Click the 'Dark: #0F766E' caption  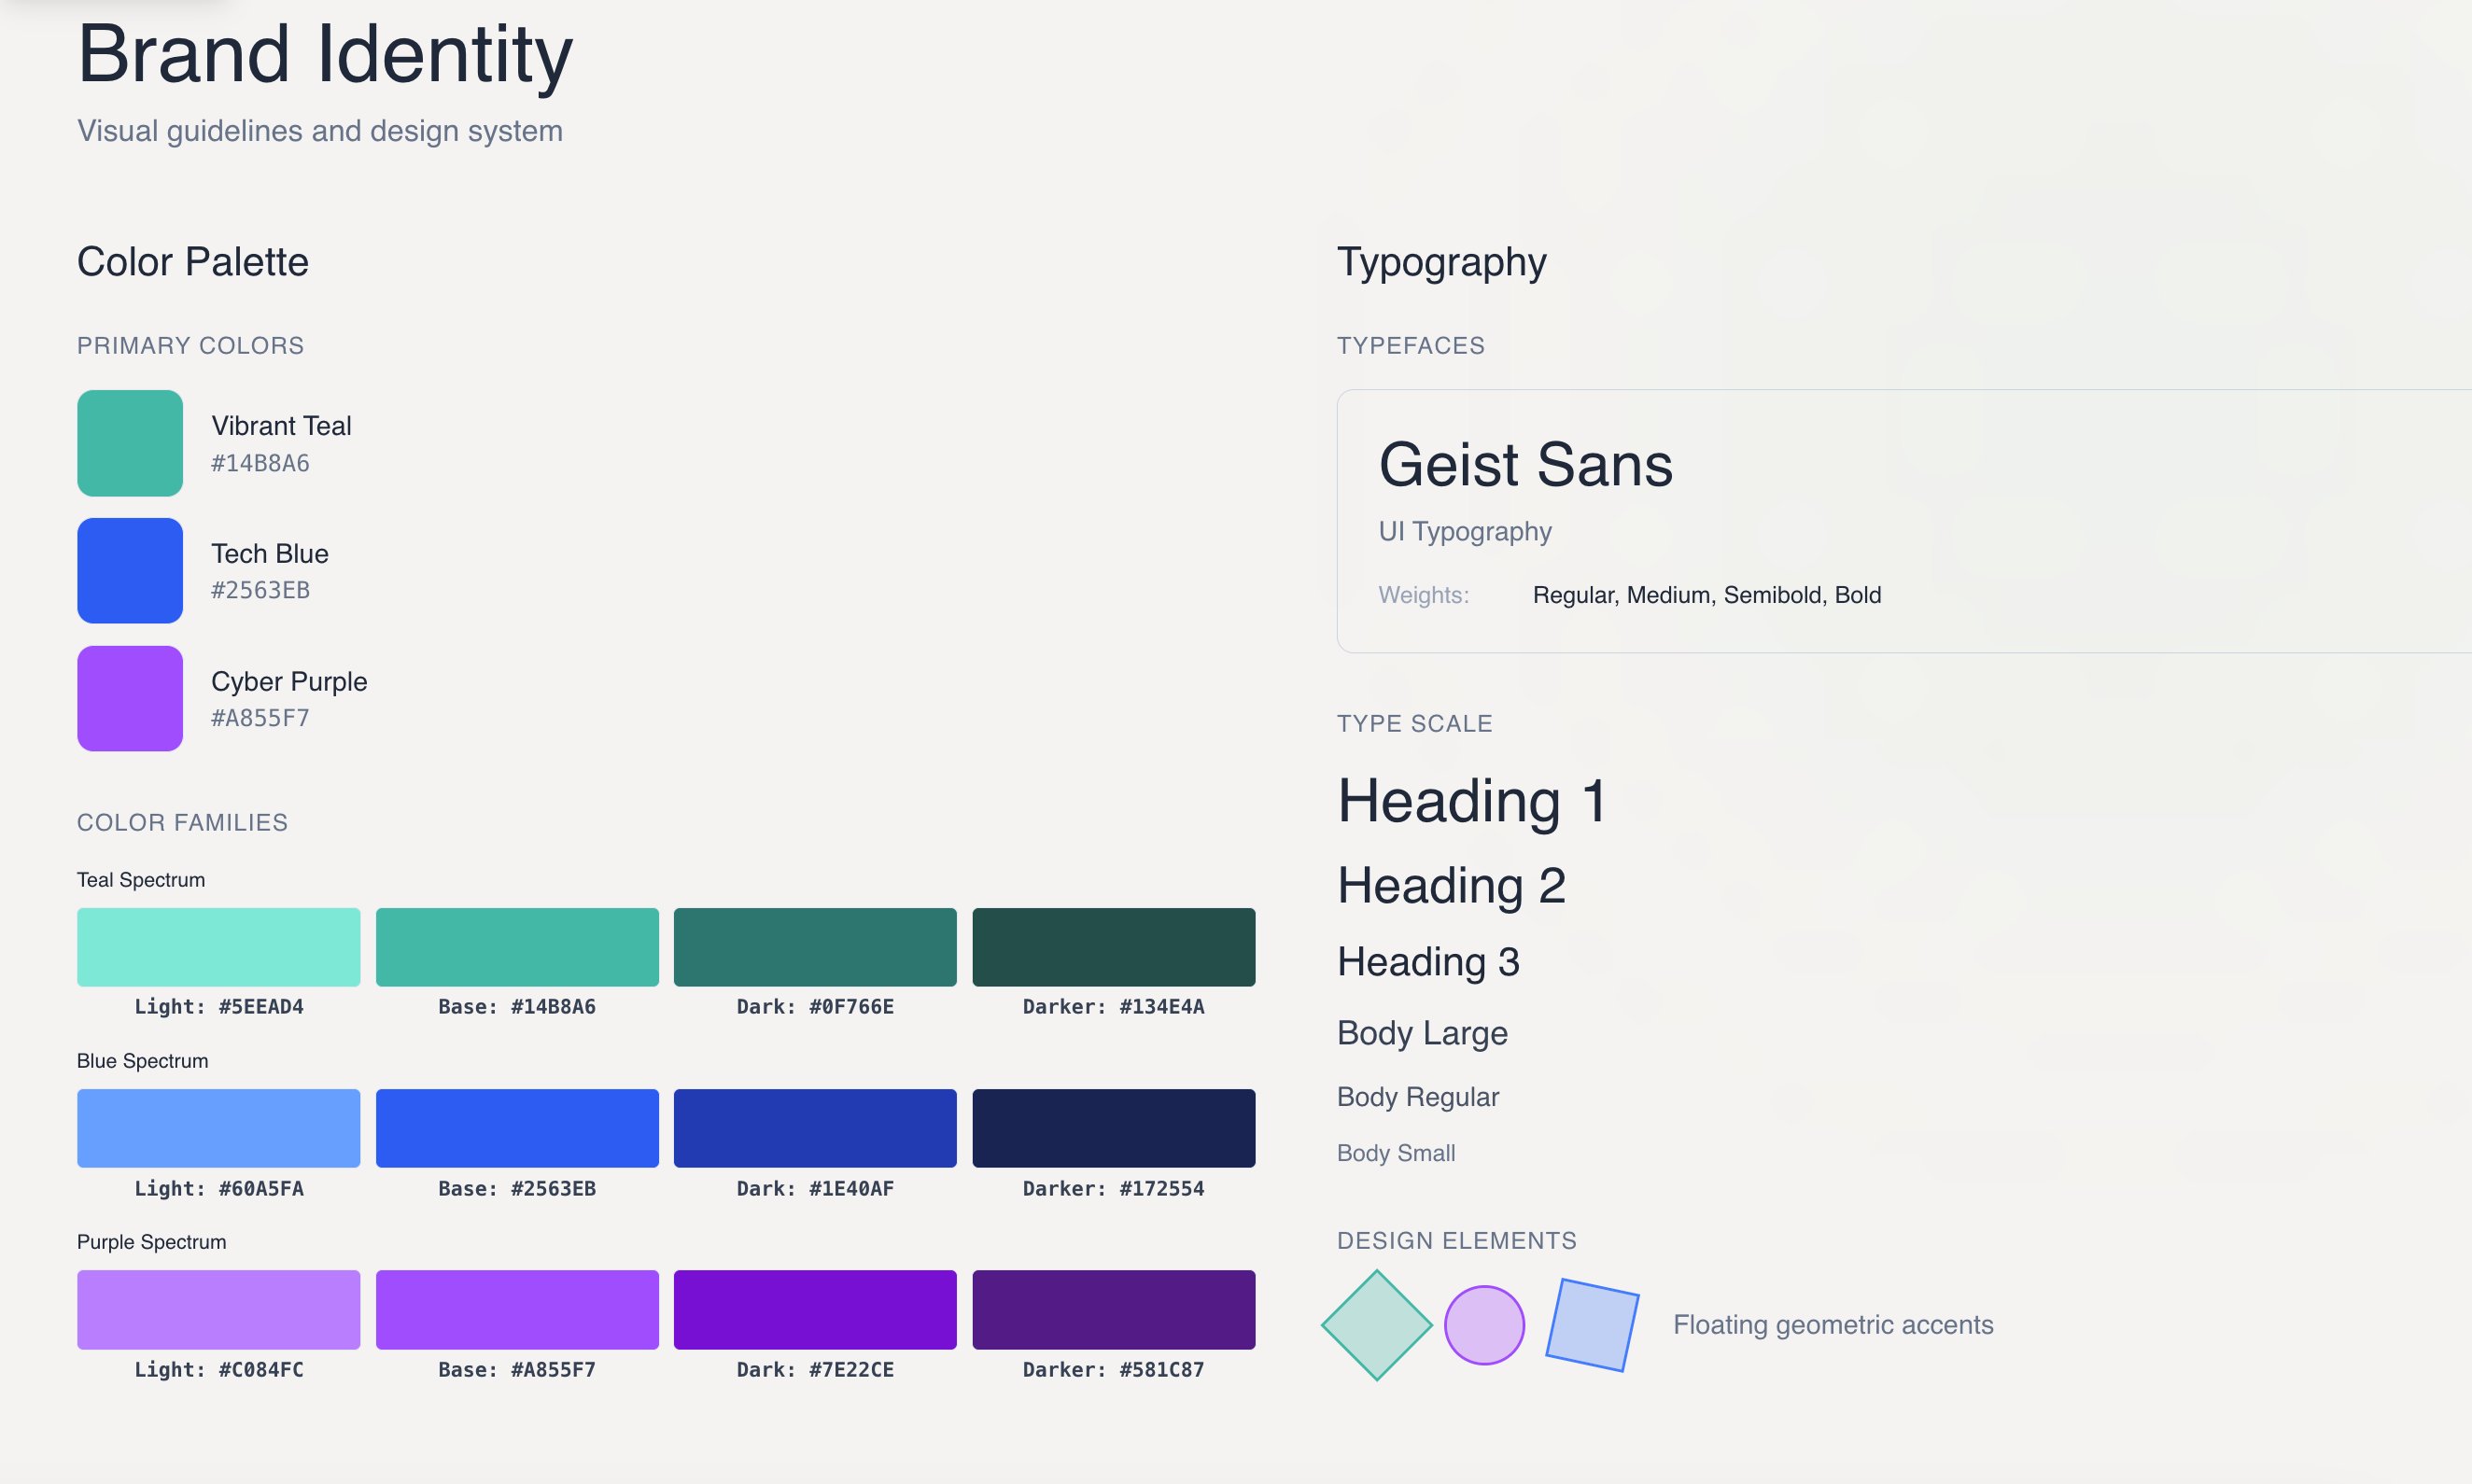(x=815, y=1007)
